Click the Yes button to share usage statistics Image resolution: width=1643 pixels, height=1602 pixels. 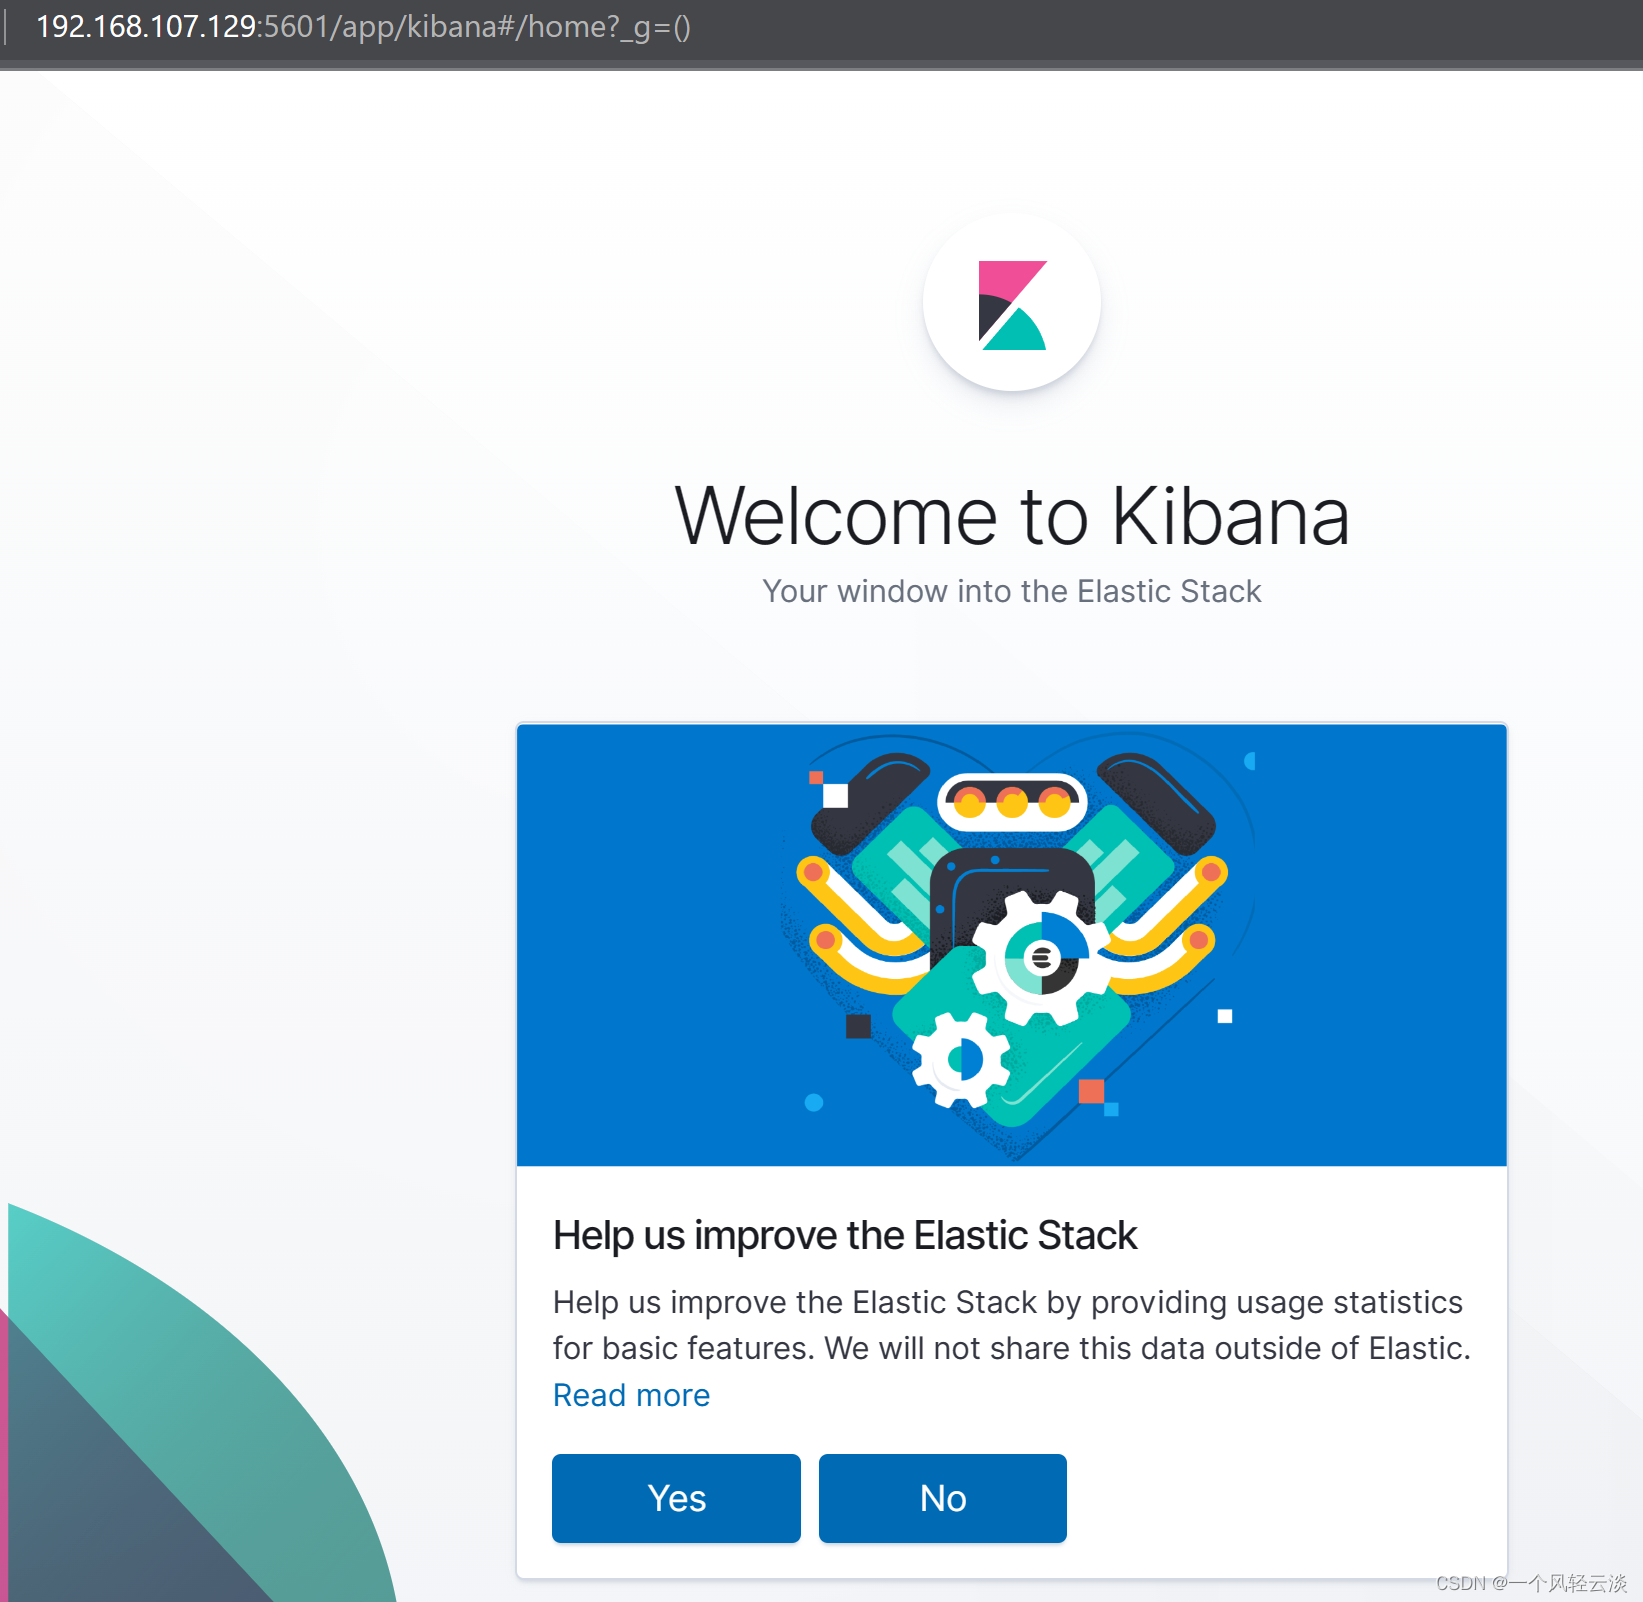coord(676,1498)
